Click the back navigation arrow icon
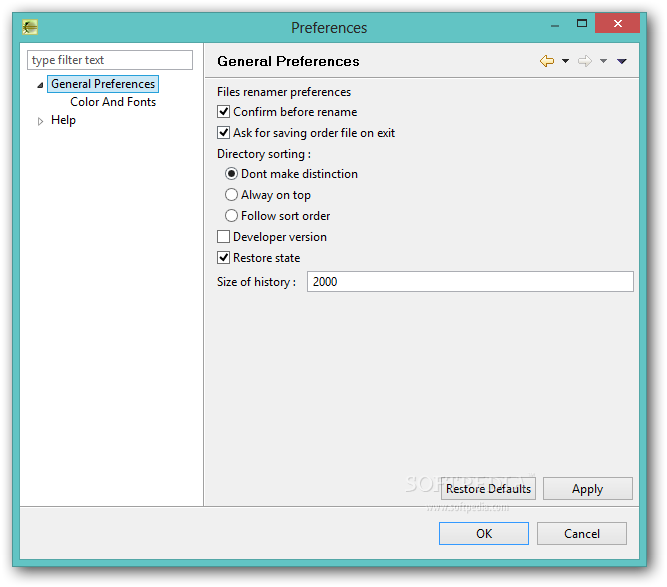 [547, 61]
